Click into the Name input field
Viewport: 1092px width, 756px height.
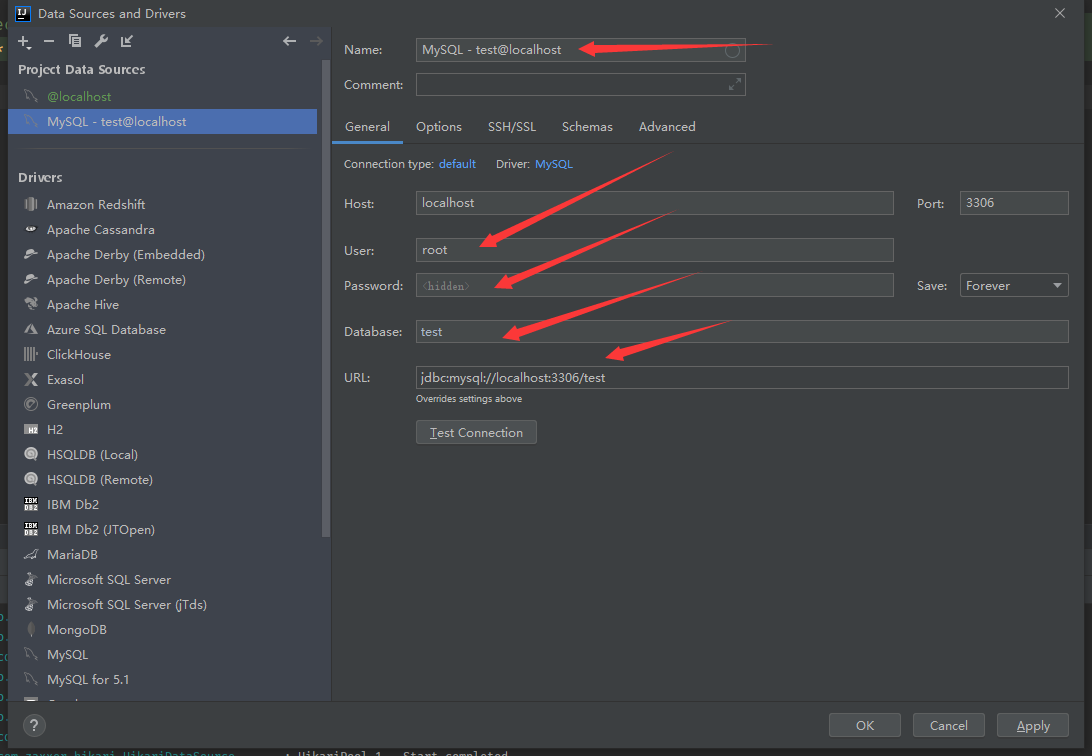(581, 50)
